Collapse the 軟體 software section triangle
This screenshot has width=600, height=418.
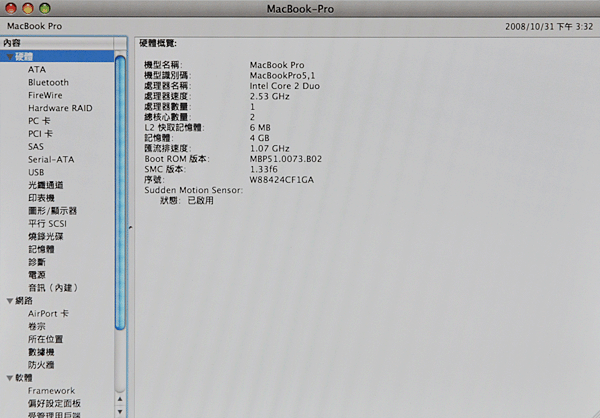pos(10,378)
